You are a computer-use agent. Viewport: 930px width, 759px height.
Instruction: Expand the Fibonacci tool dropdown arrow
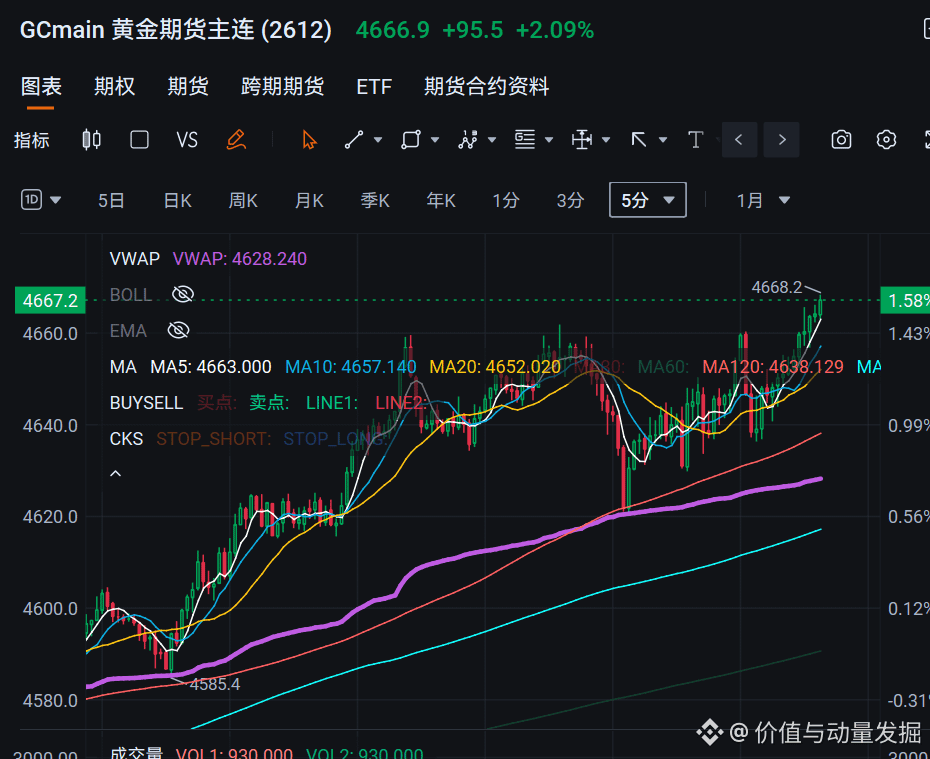click(549, 140)
